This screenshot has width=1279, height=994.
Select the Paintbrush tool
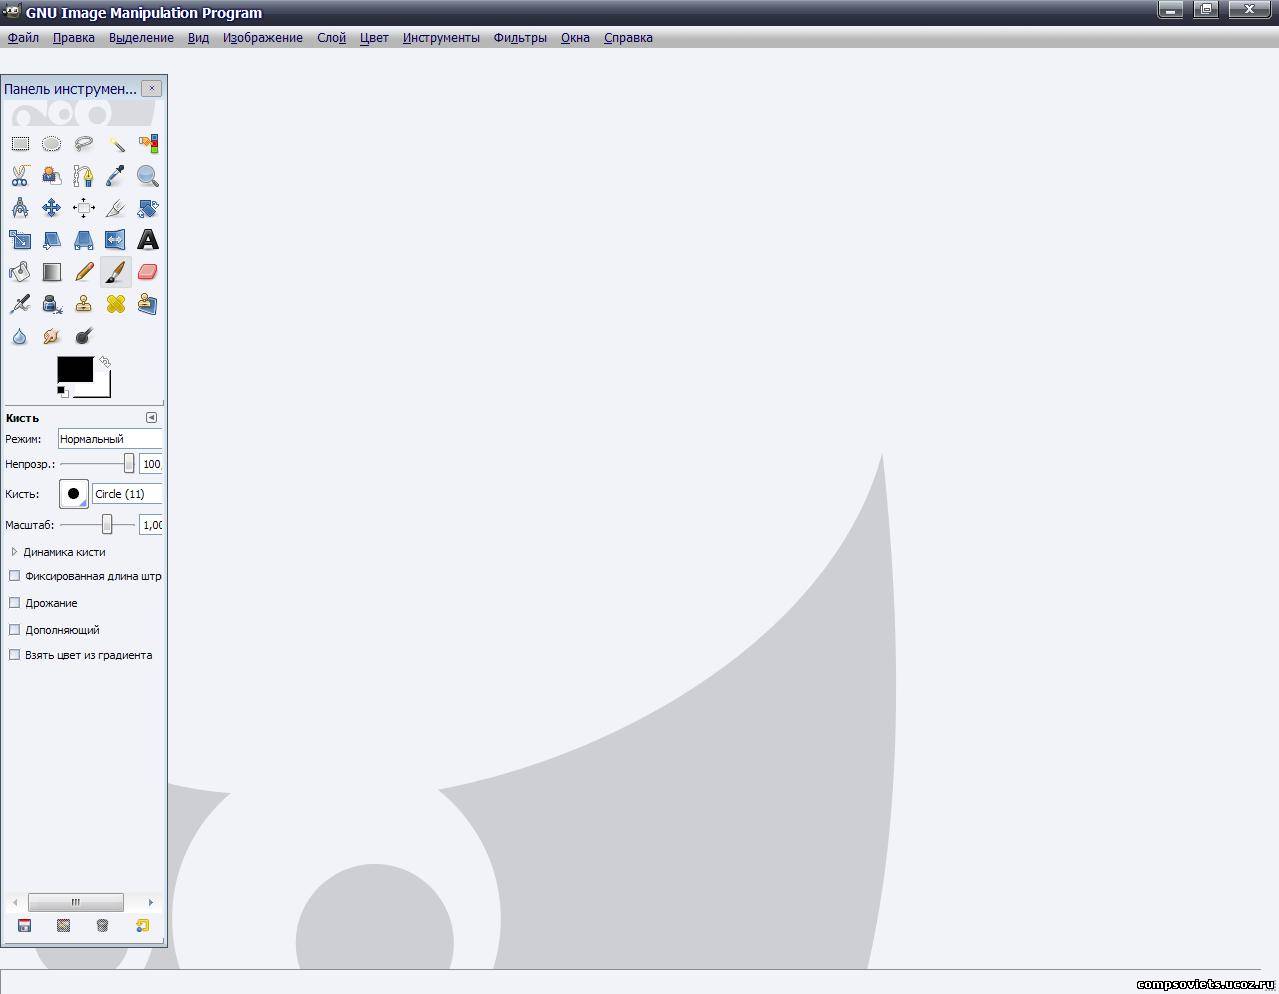tap(116, 272)
